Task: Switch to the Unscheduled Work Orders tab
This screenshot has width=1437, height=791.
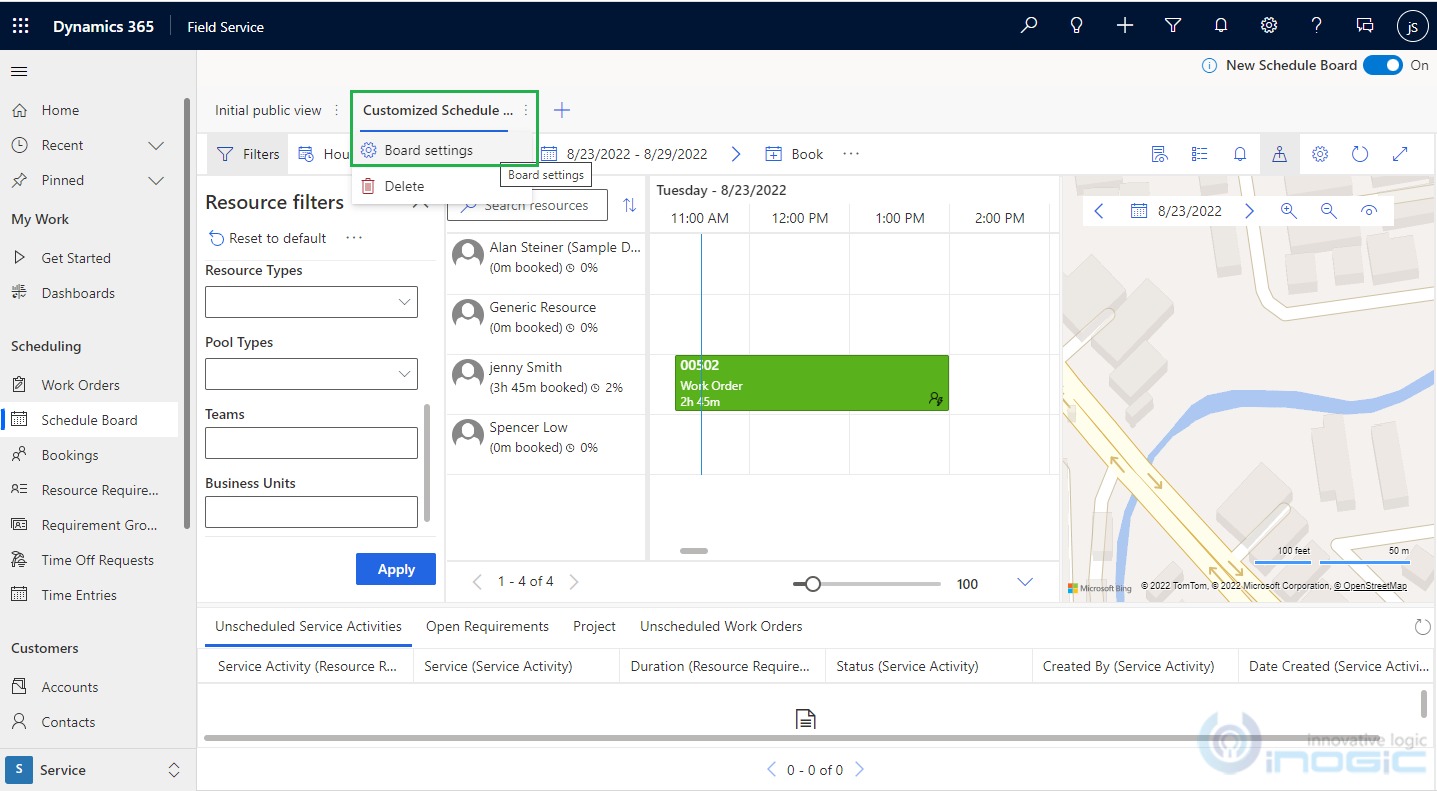Action: 720,626
